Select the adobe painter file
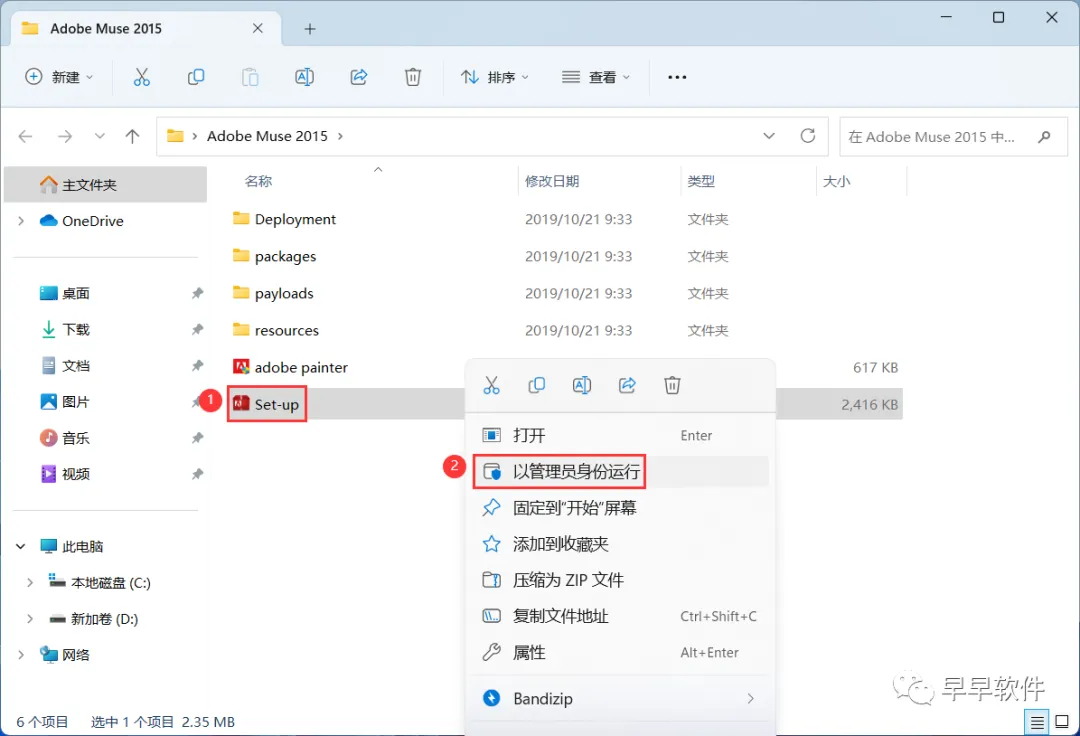1080x736 pixels. 290,368
